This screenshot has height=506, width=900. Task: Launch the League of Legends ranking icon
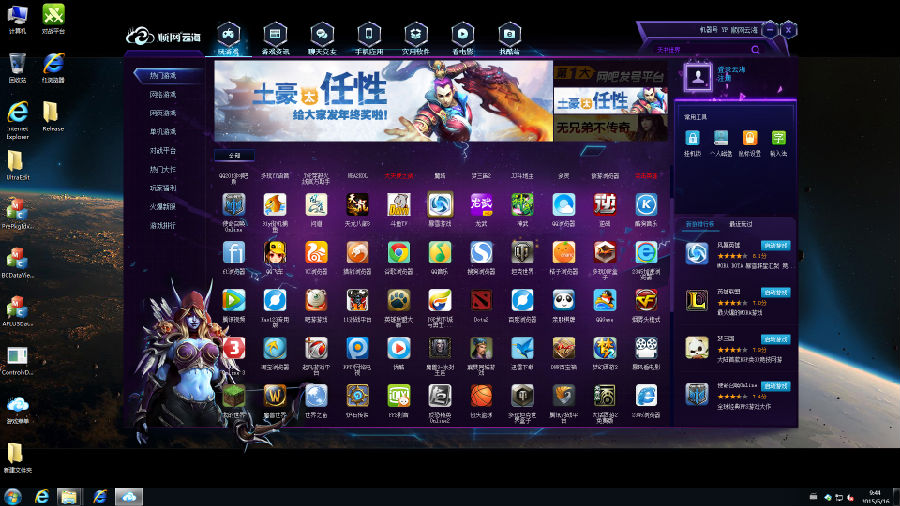tap(696, 301)
